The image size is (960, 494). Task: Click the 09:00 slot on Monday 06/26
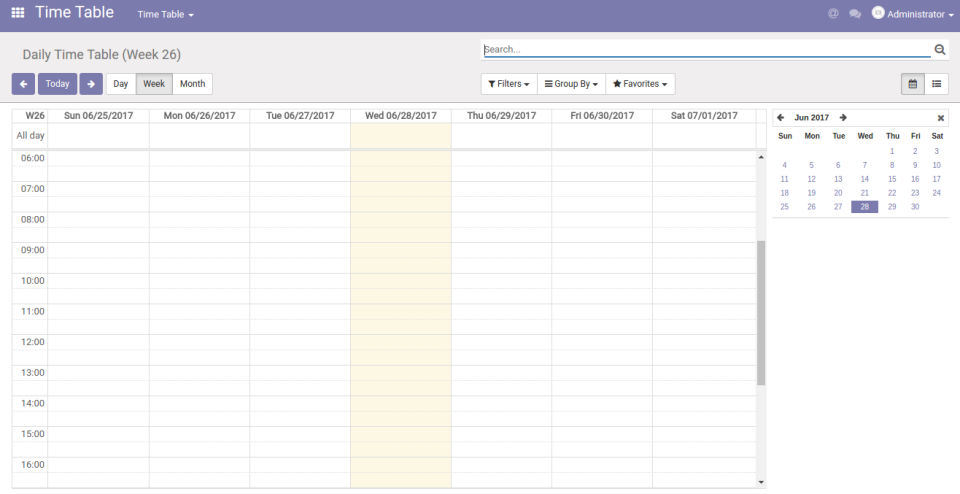point(200,250)
